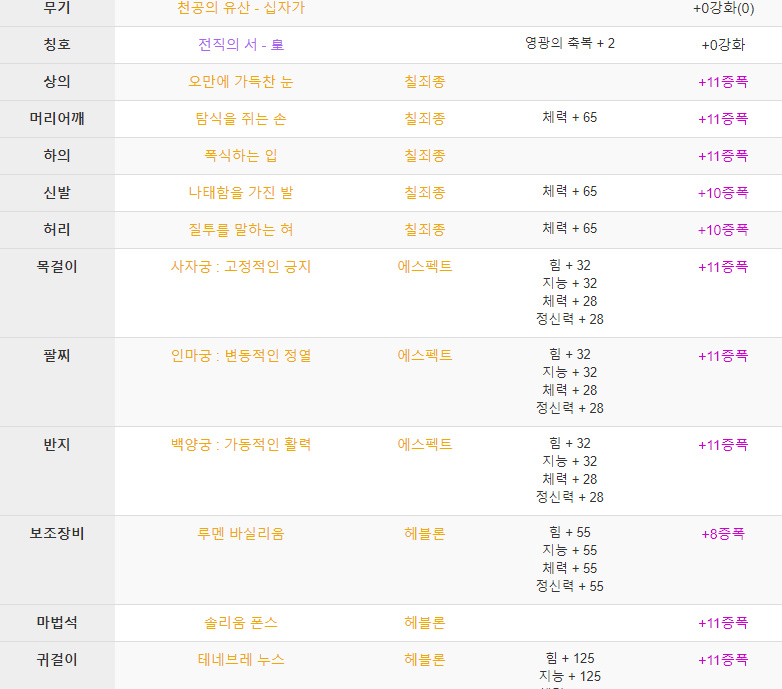782x689 pixels.
Task: Click the 머리어깨 row label
Action: pyautogui.click(x=57, y=119)
